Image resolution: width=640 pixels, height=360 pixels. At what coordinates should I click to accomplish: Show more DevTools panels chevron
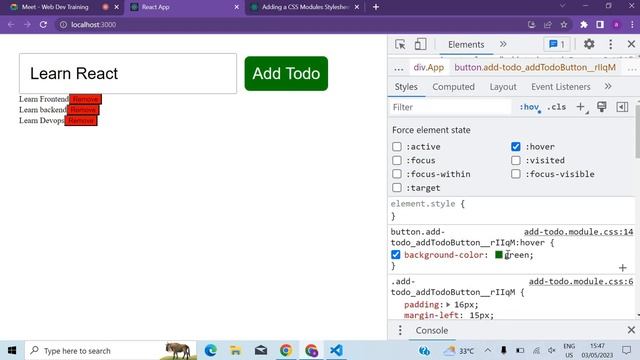pos(503,44)
